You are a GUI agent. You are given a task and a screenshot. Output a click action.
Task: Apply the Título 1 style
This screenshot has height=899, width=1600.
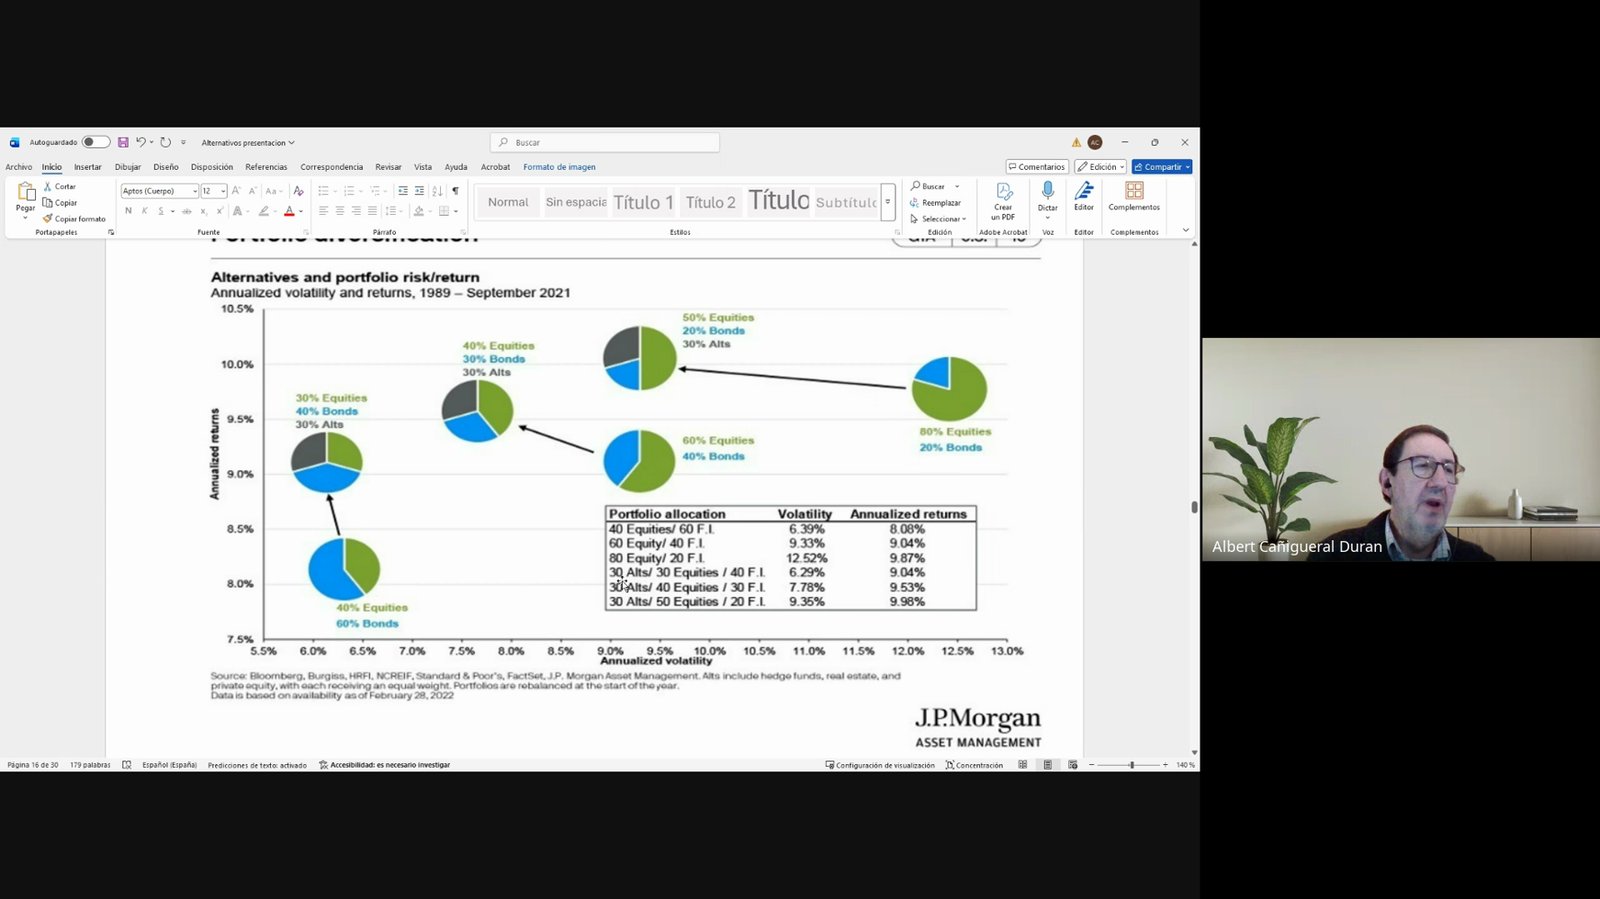(643, 202)
